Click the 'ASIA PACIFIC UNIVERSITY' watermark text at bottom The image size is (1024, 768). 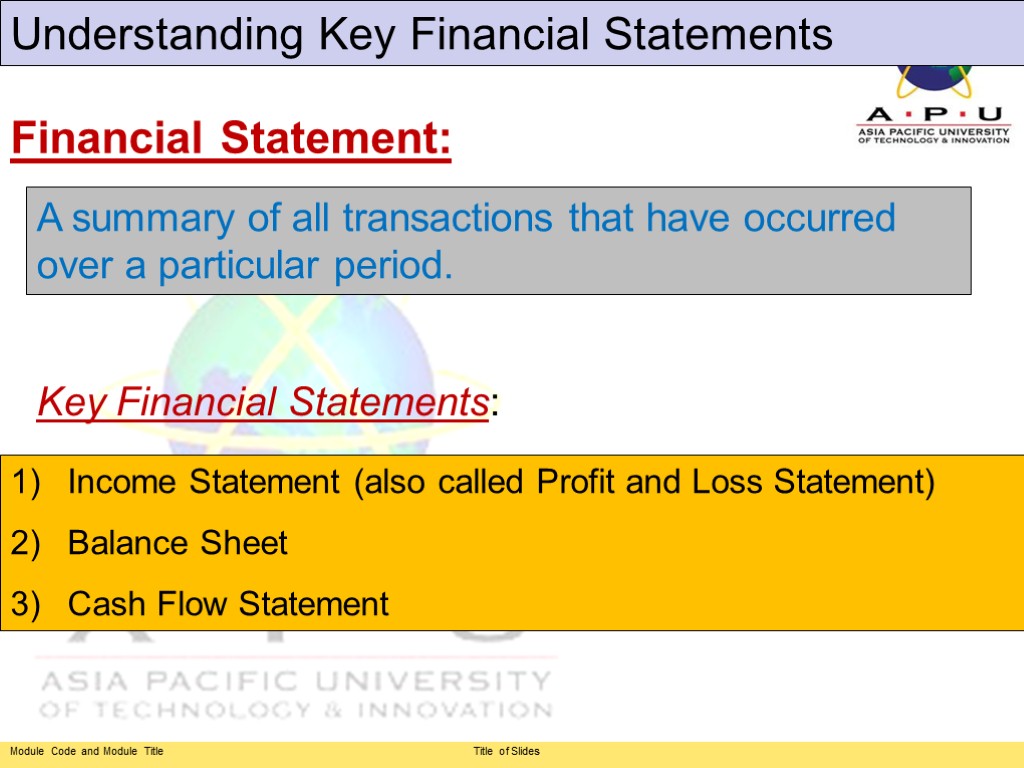coord(295,682)
